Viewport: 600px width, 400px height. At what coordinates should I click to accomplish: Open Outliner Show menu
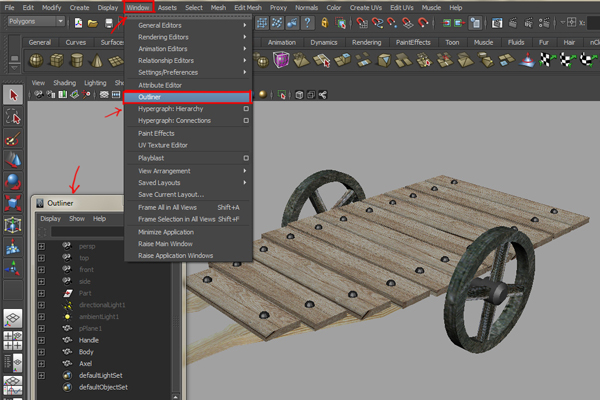tap(77, 219)
